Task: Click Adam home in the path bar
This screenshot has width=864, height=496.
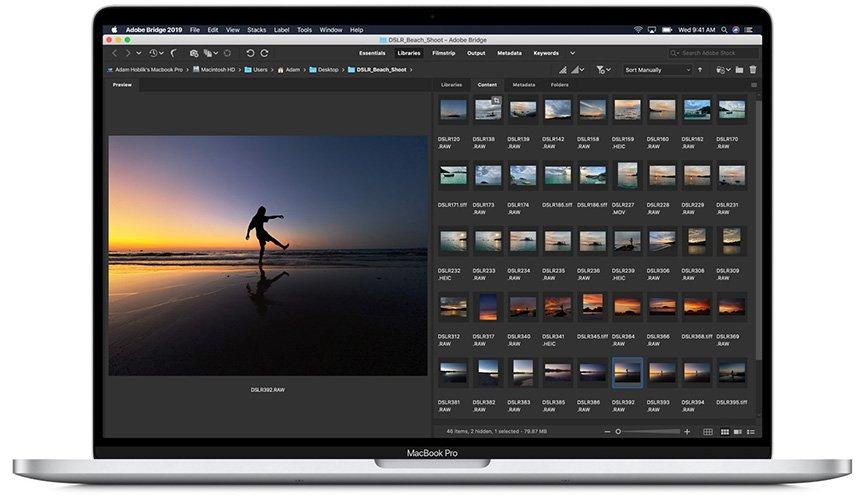Action: pos(289,70)
